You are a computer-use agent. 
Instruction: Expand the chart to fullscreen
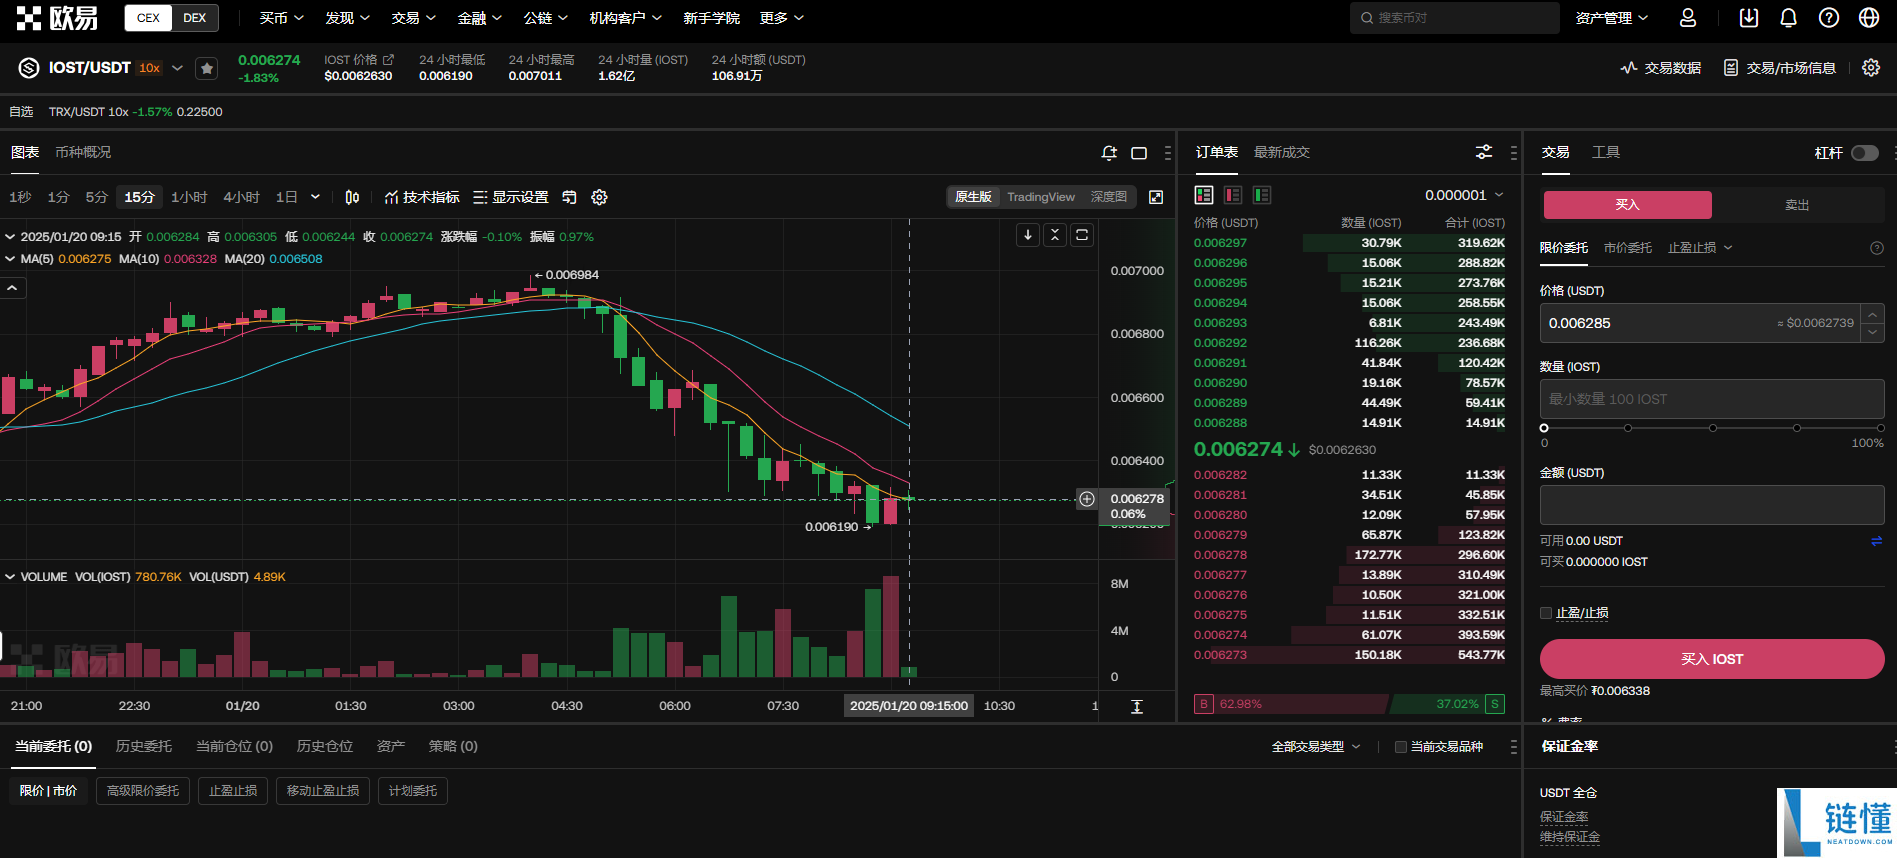pyautogui.click(x=1156, y=197)
